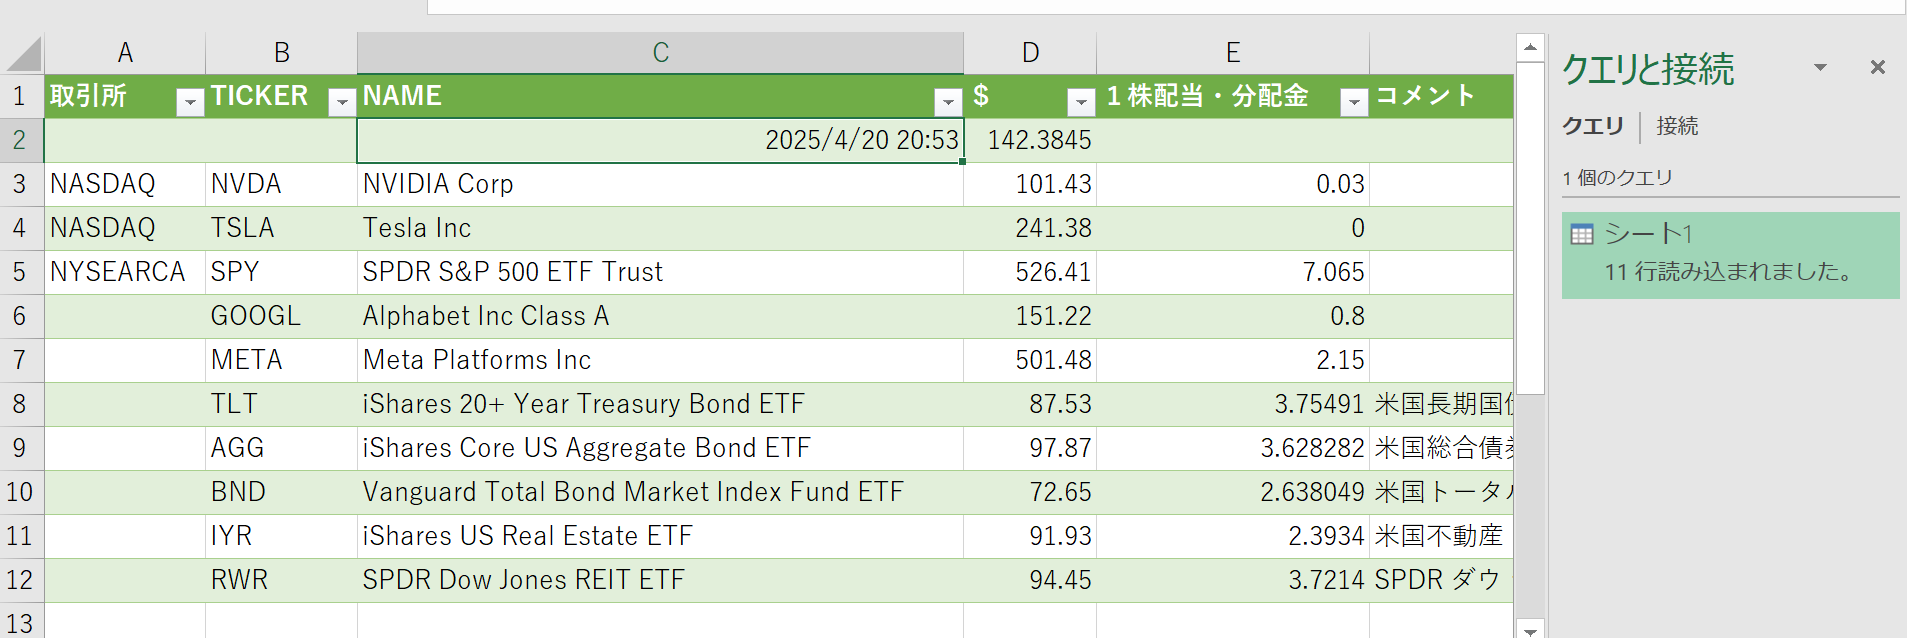Open the クエリと接続 pane options arrow

(x=1821, y=68)
